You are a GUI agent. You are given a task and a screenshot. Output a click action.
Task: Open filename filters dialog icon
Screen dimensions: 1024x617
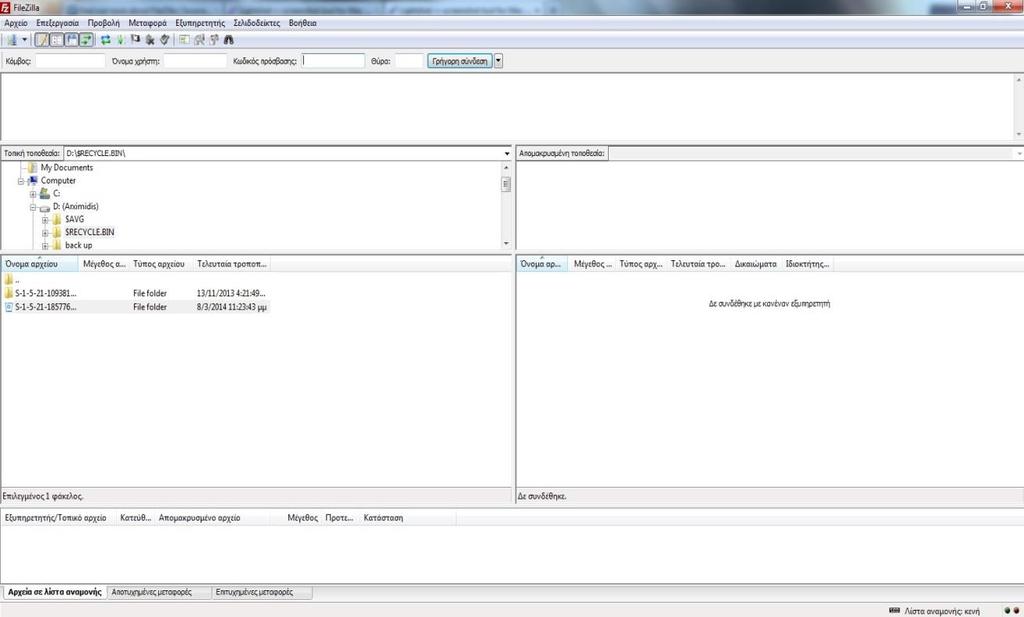[184, 40]
